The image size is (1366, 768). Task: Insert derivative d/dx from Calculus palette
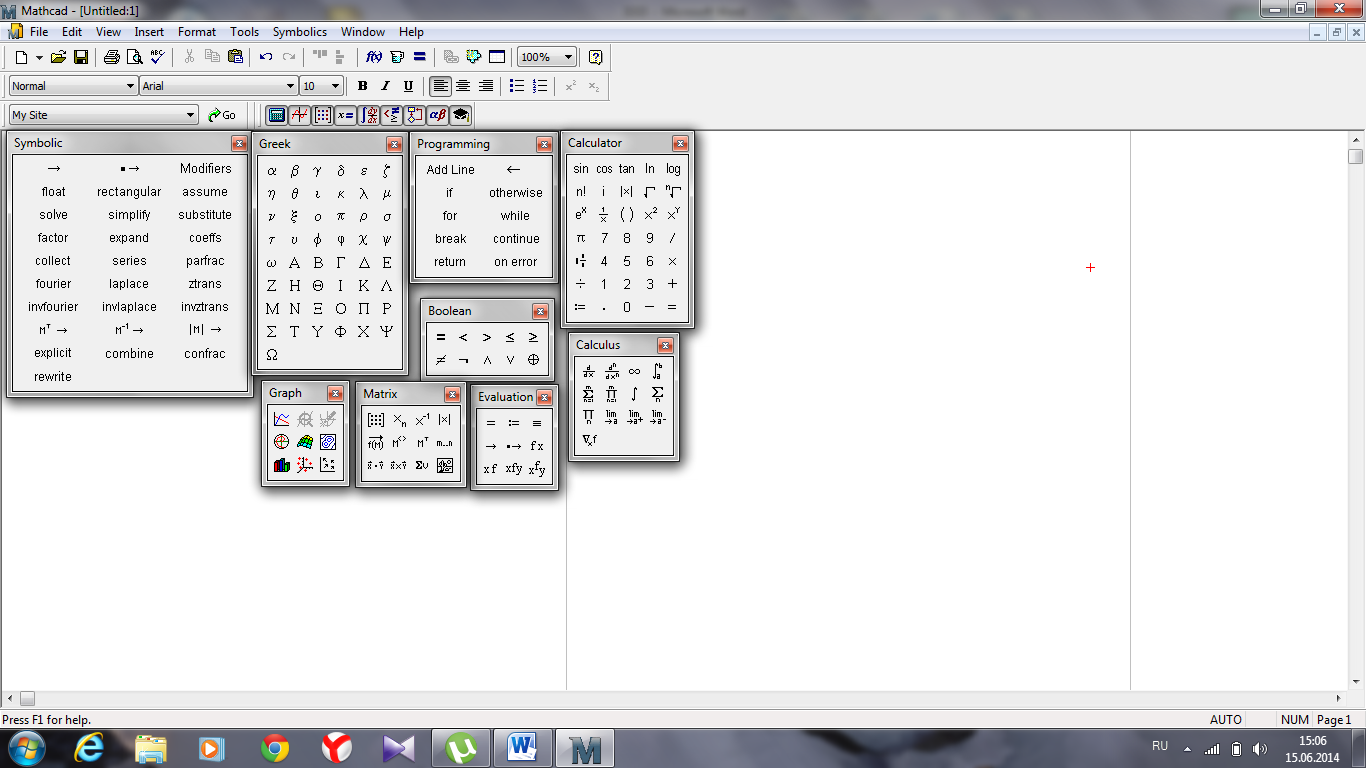click(x=588, y=371)
